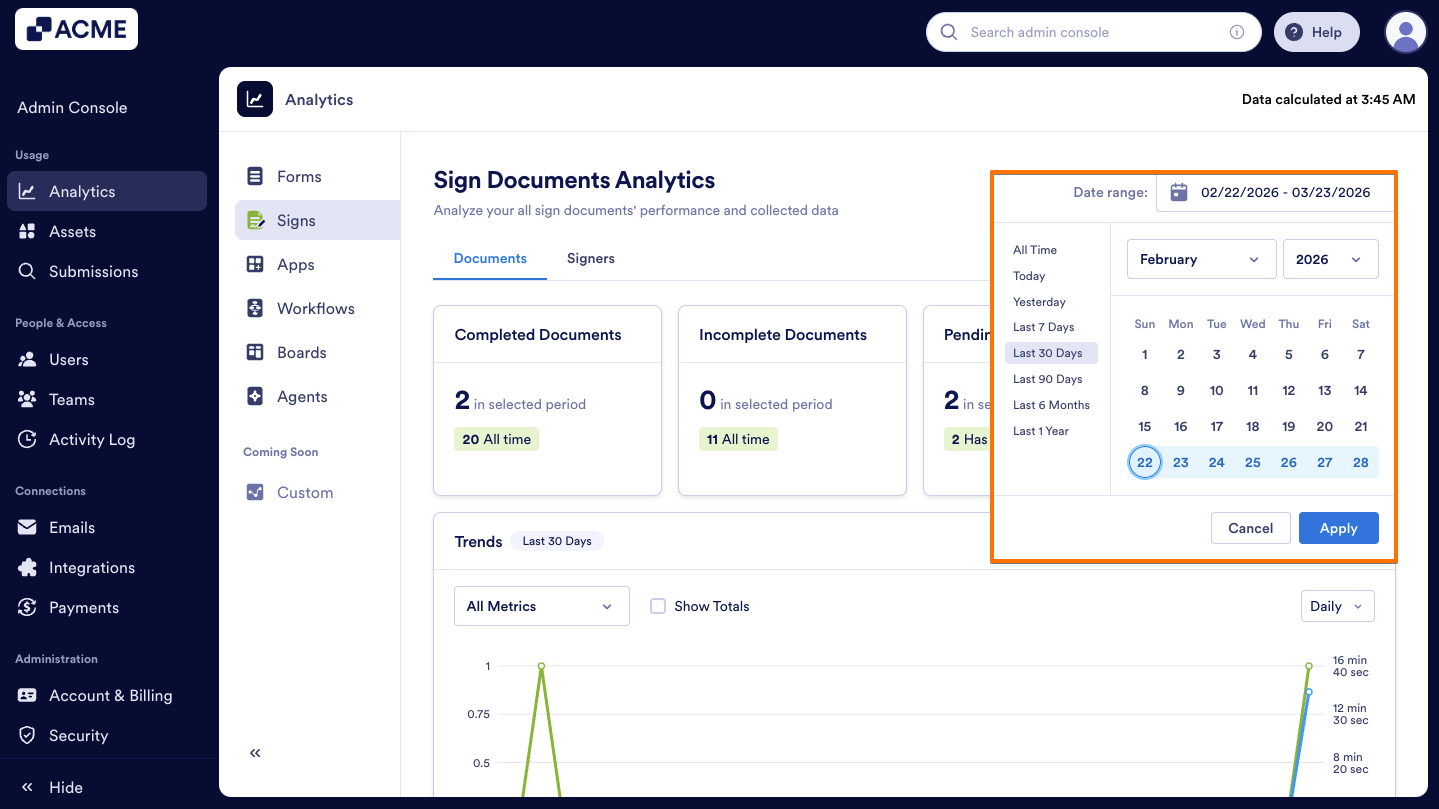Click day 22 in the calendar
This screenshot has height=809, width=1439.
click(1144, 462)
